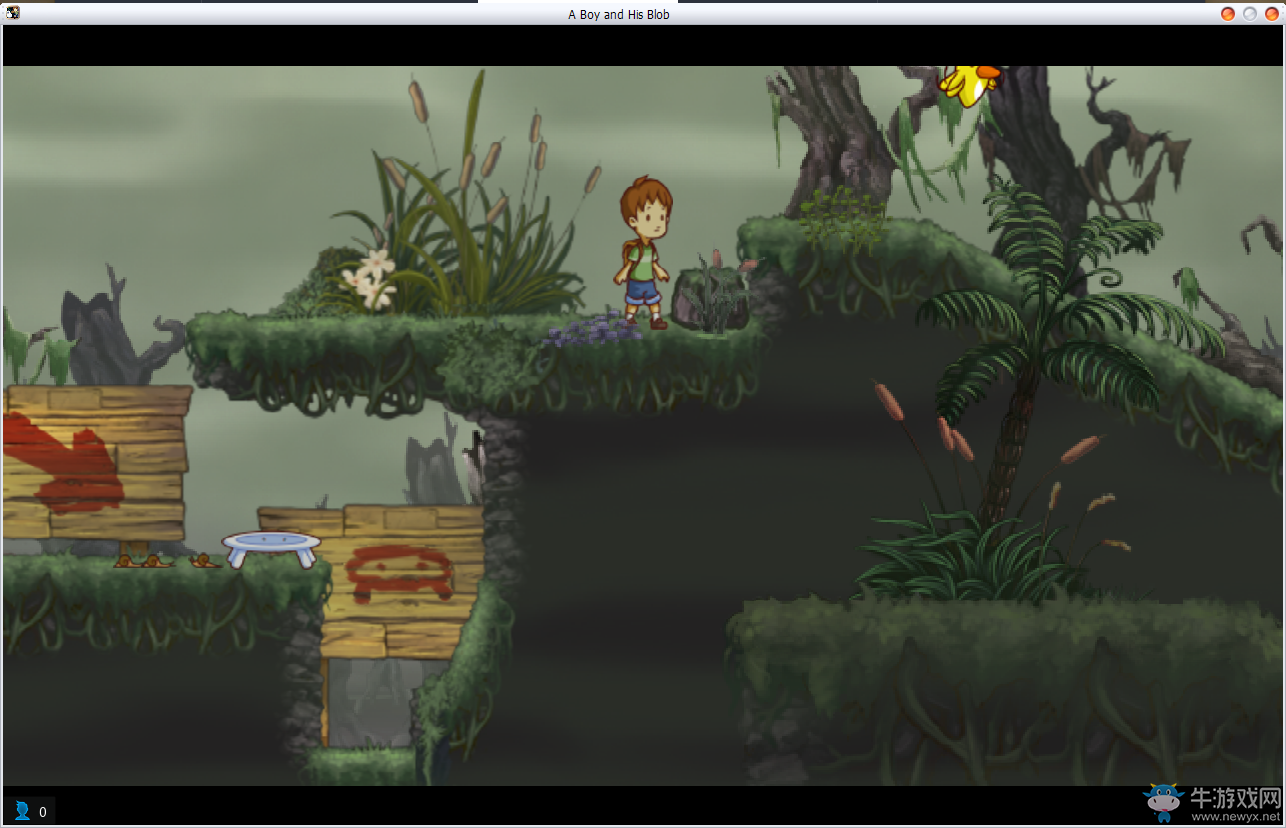This screenshot has height=828, width=1286.
Task: Click the boy character standing on the ledge
Action: click(x=643, y=253)
